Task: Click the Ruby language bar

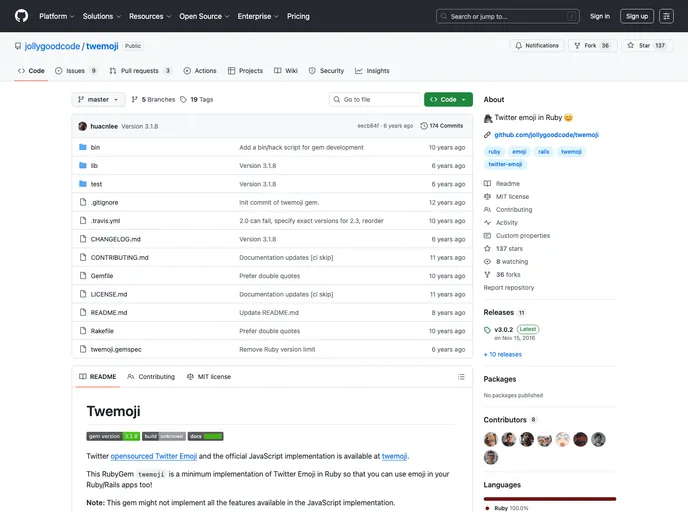Action: tap(550, 499)
